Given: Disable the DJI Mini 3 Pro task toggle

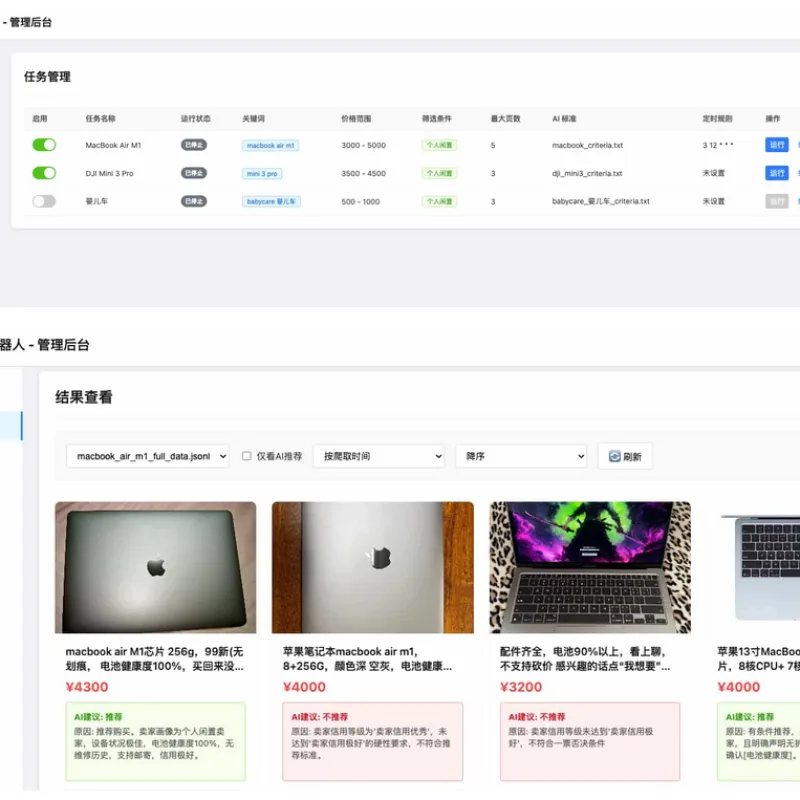Looking at the screenshot, I should pos(44,173).
